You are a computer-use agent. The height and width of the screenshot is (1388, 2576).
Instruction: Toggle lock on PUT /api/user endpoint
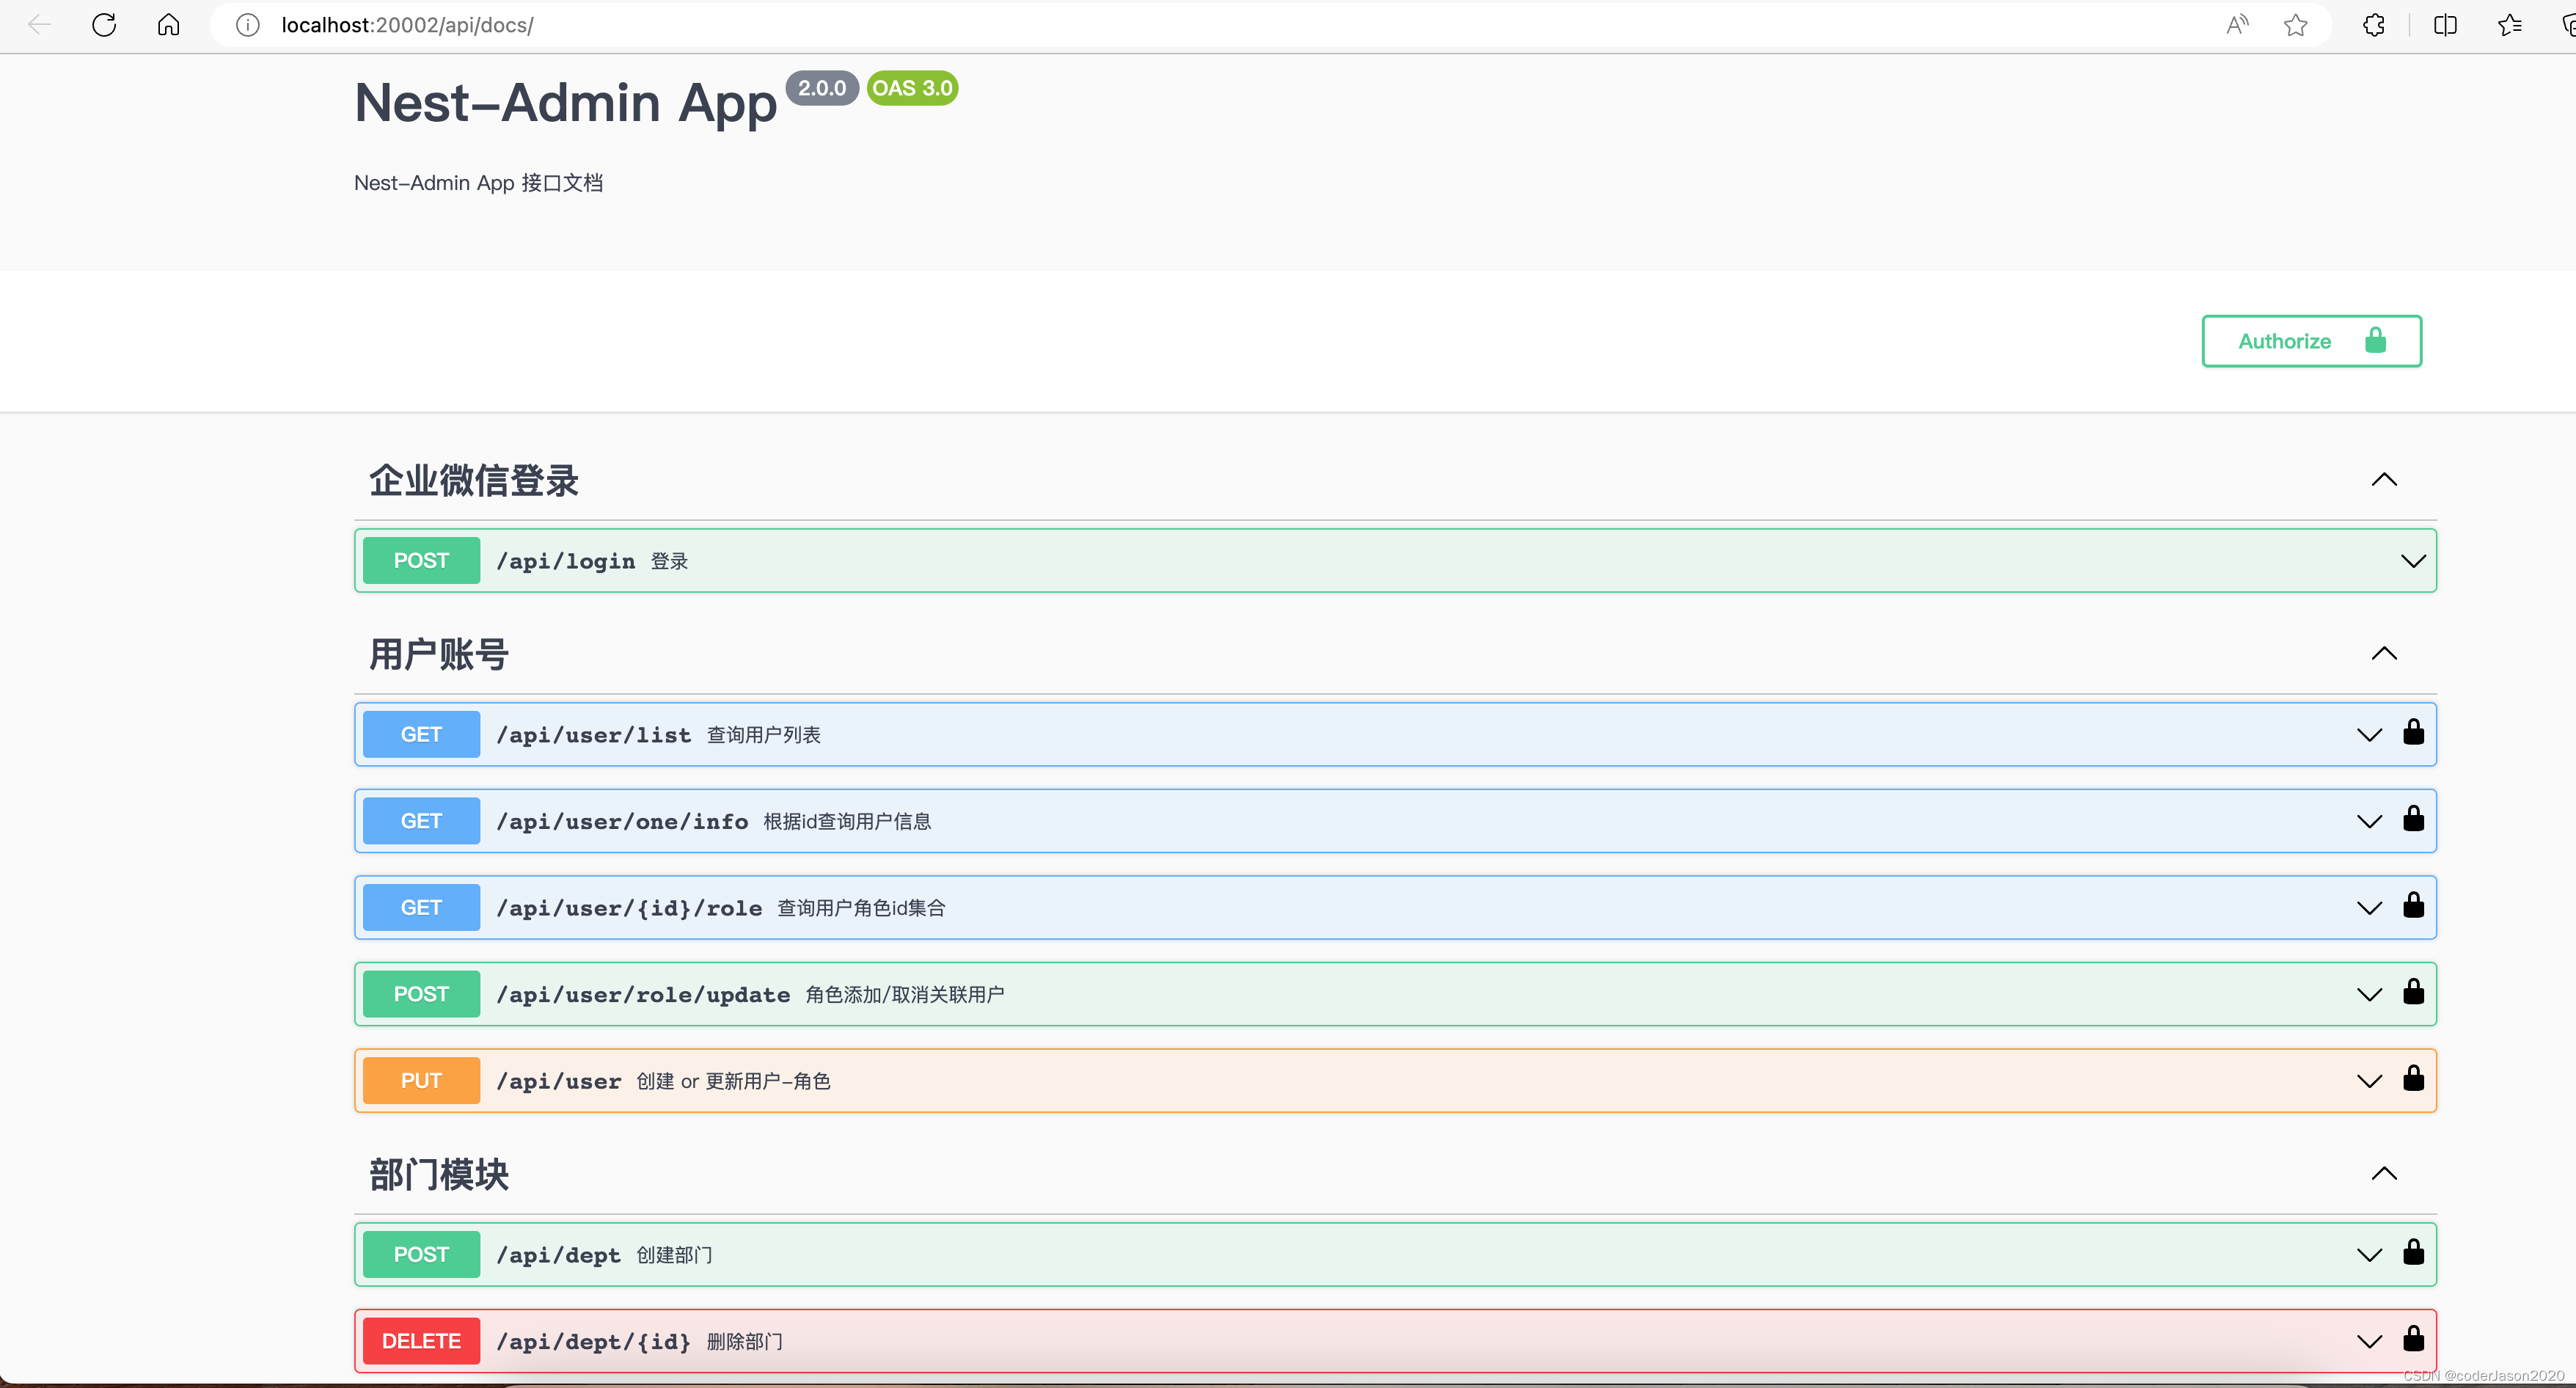[2413, 1079]
